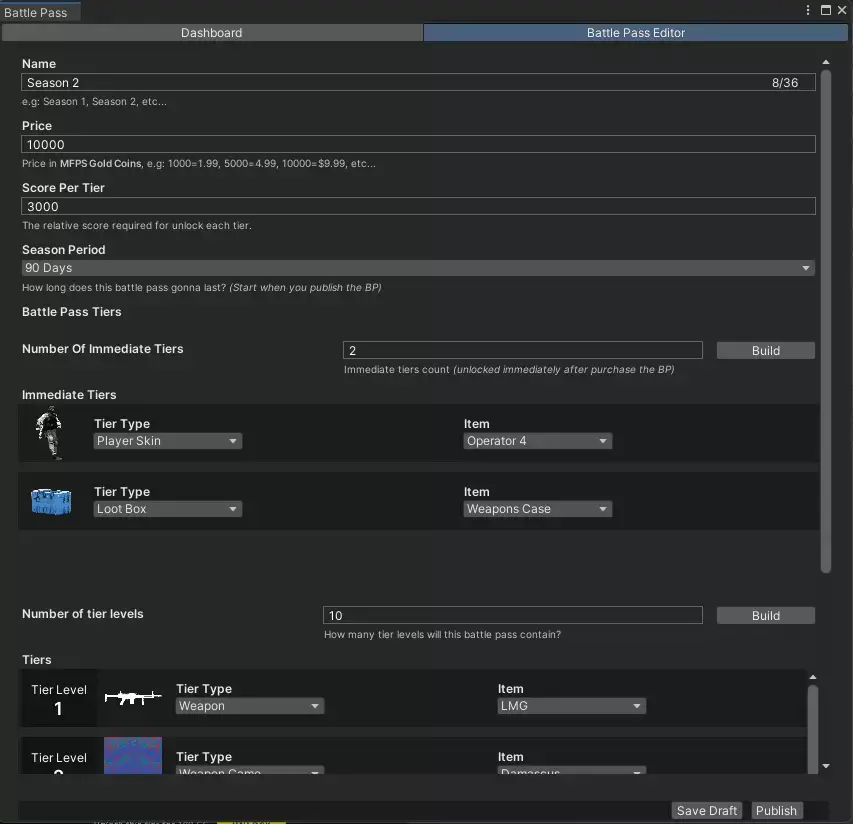The image size is (853, 824).
Task: Switch to the Dashboard tab
Action: pyautogui.click(x=211, y=33)
